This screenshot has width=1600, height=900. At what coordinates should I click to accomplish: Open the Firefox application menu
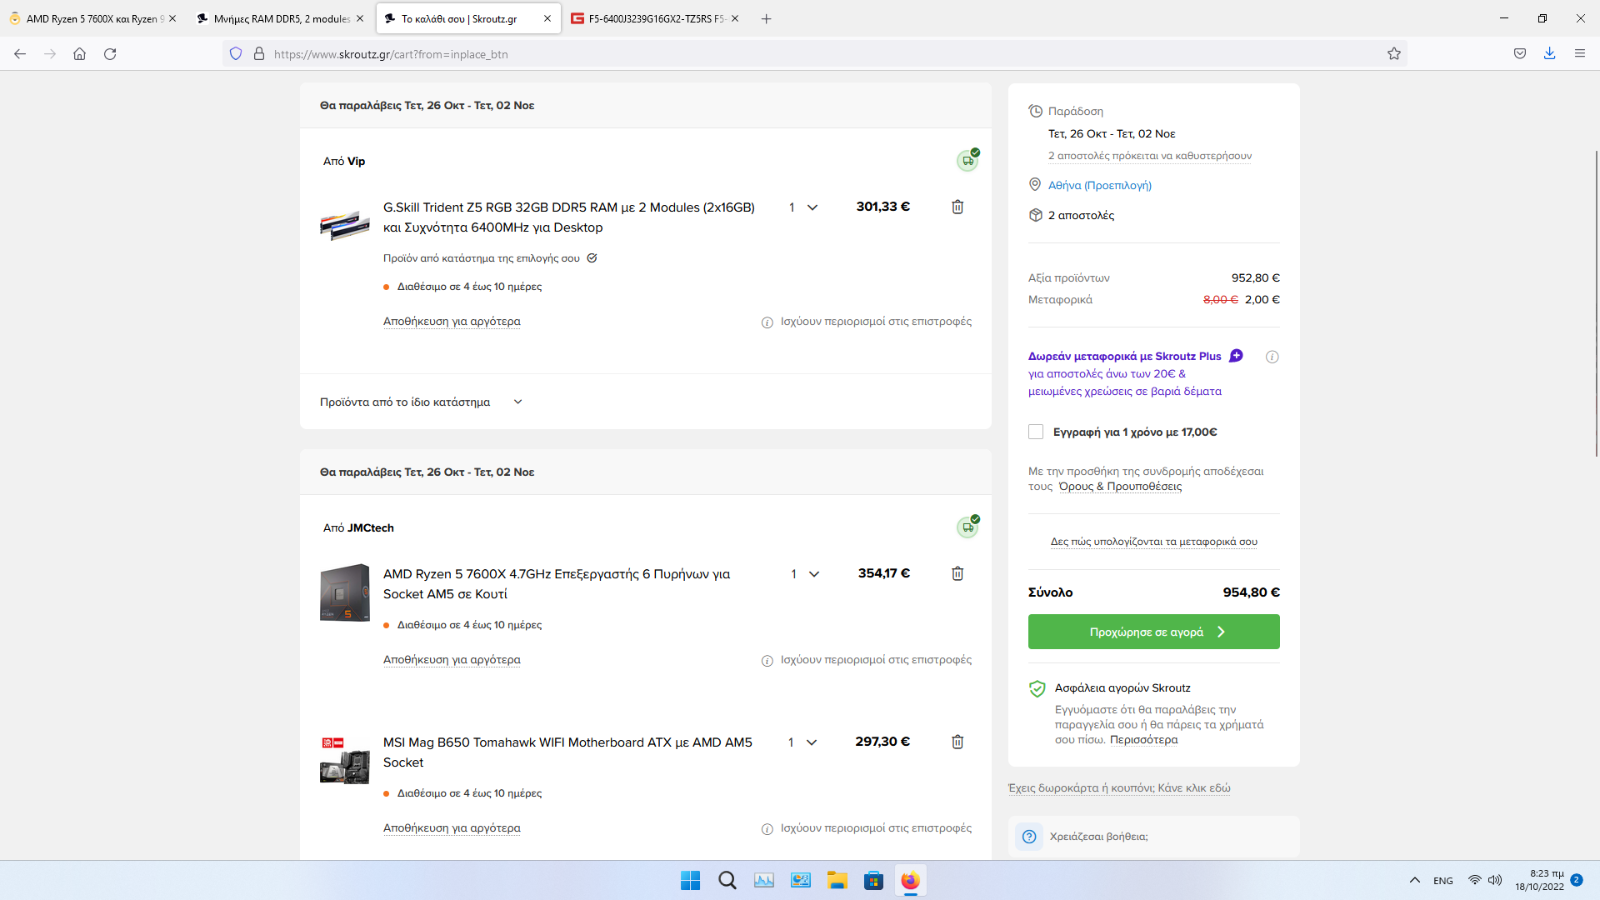coord(1580,54)
